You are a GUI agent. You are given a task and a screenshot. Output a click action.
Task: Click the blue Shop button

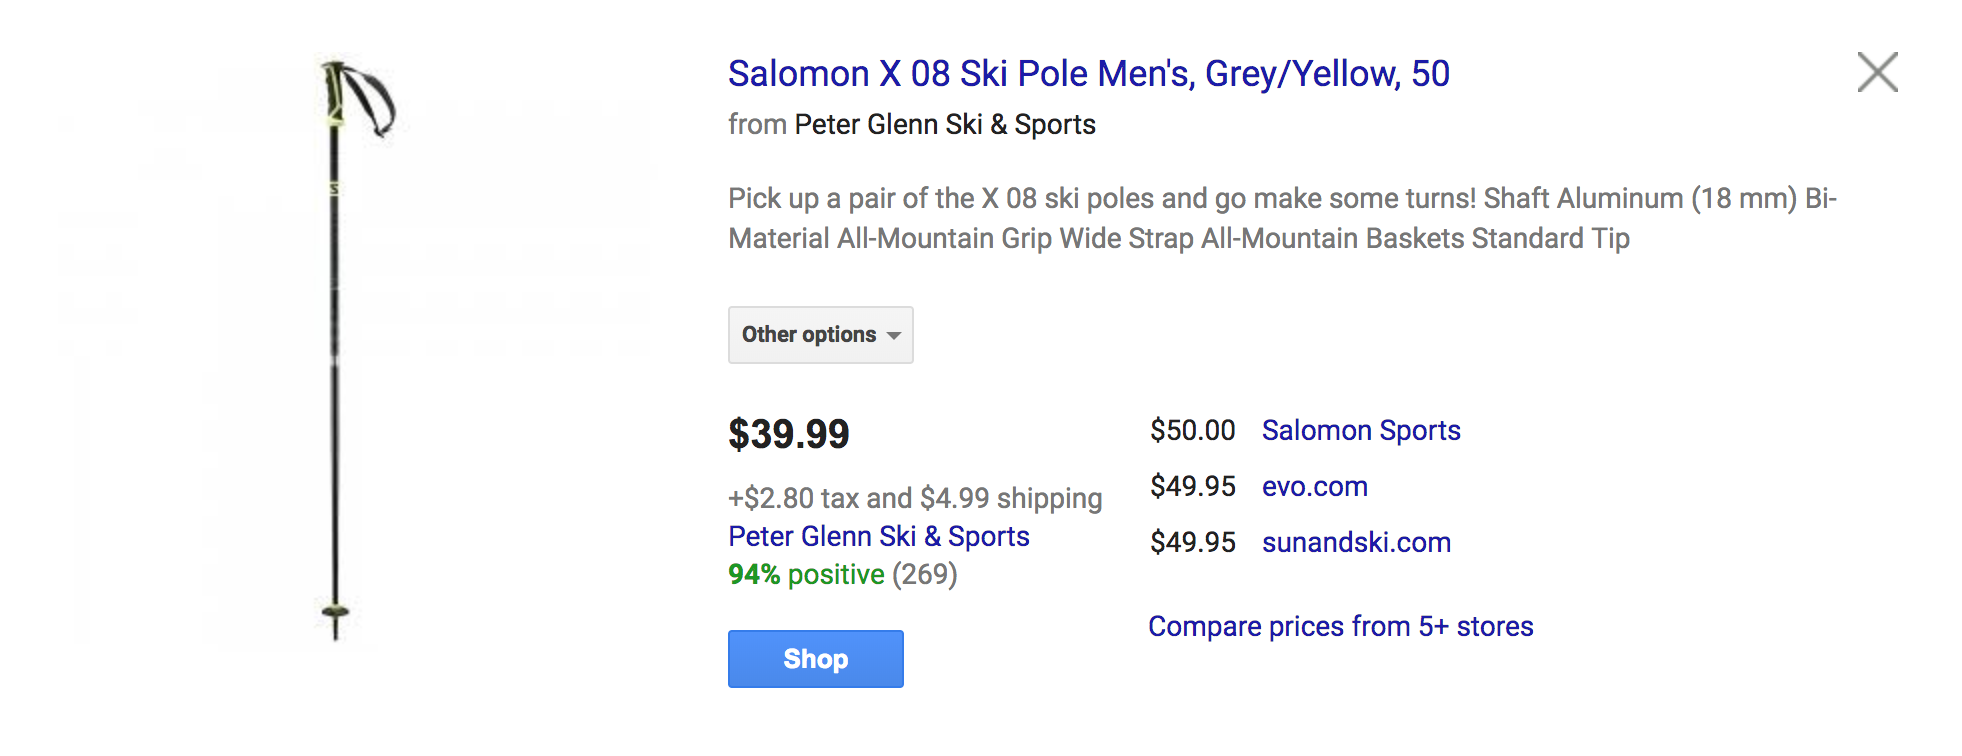pos(815,659)
